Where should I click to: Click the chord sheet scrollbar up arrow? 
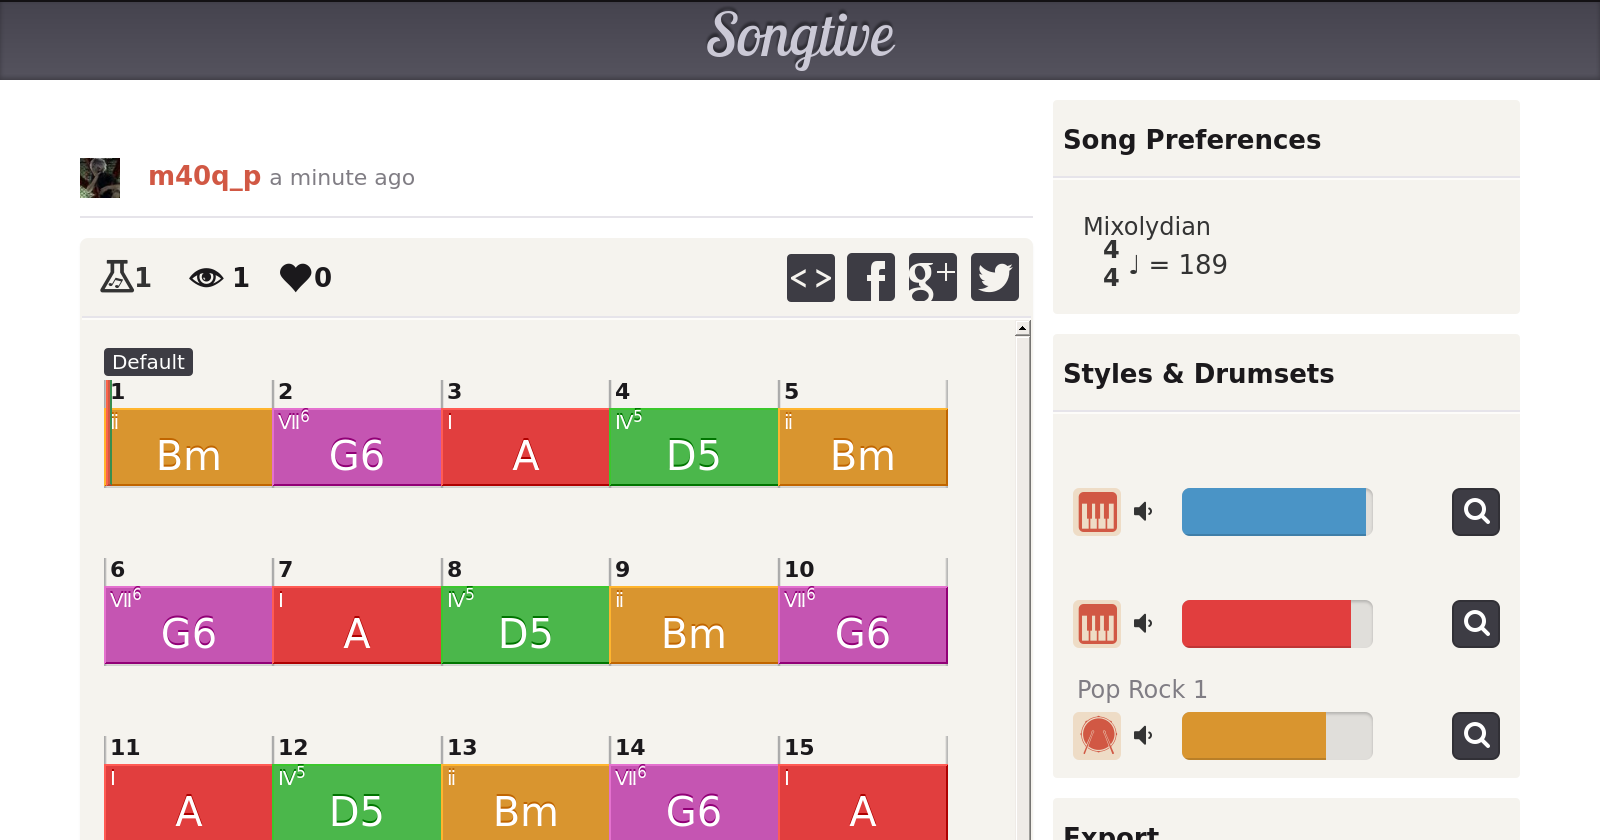tap(1022, 328)
